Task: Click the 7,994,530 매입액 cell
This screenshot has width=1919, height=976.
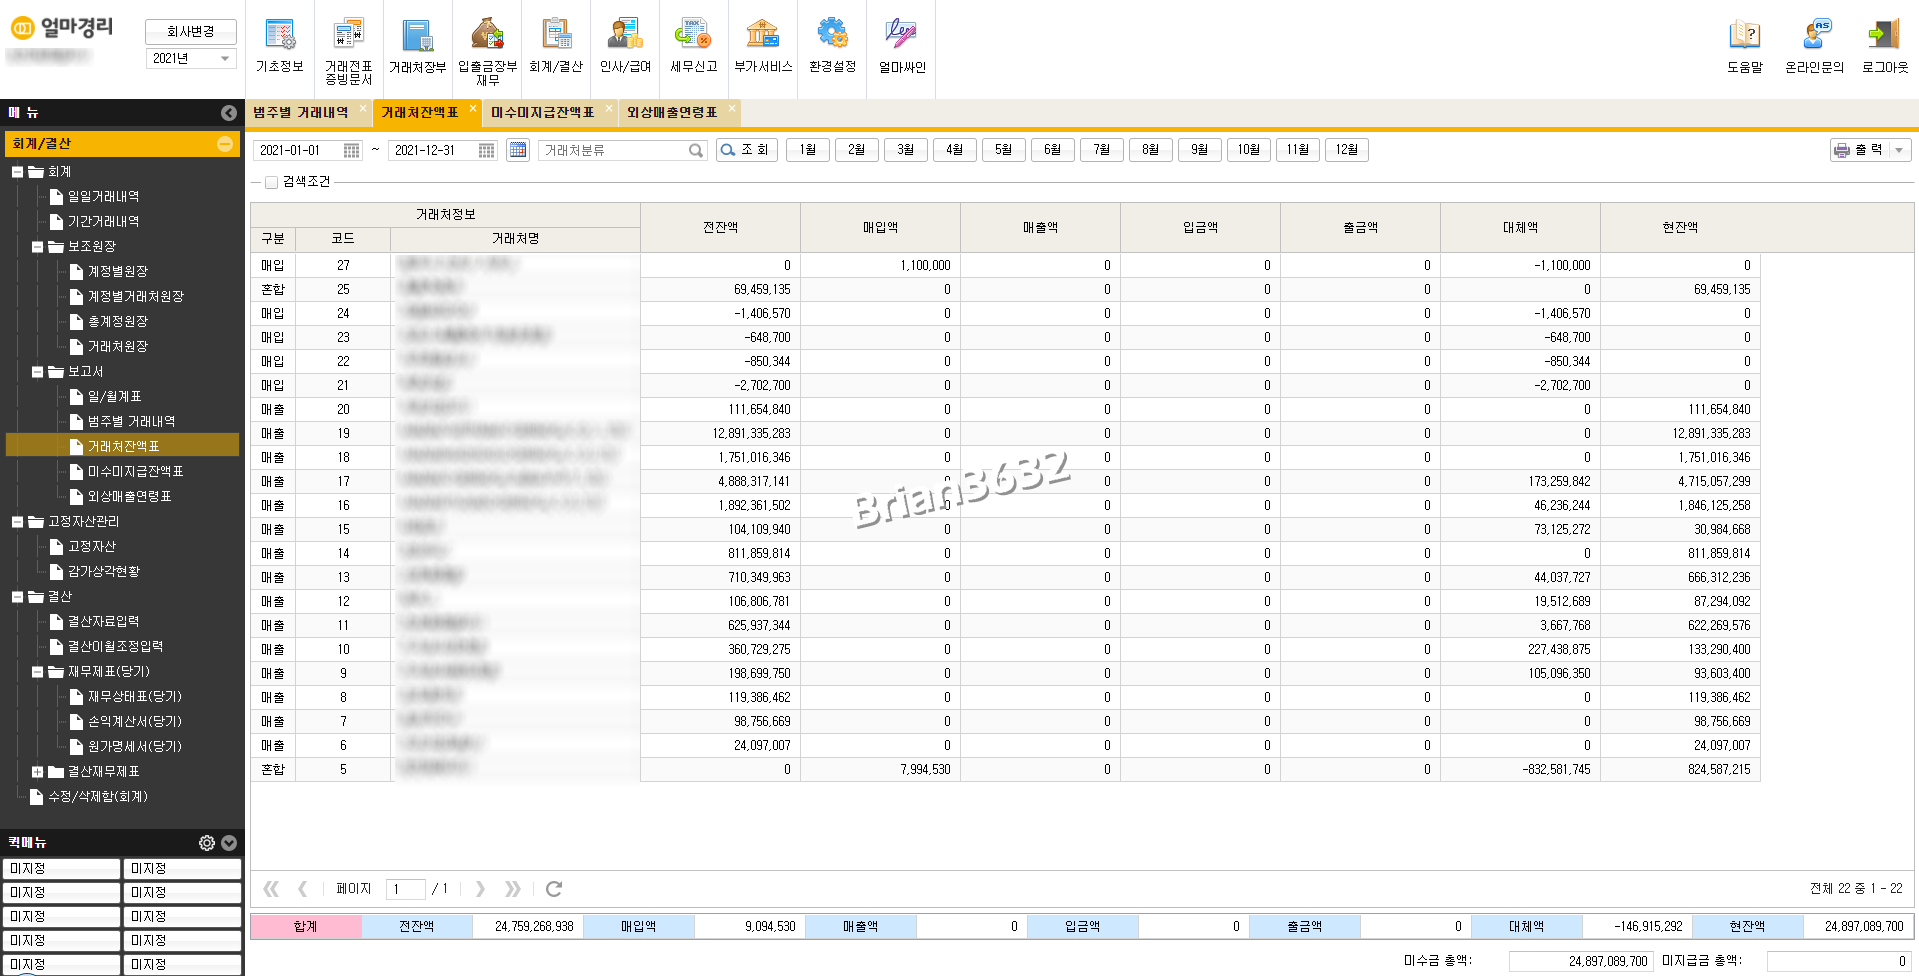Action: pyautogui.click(x=881, y=770)
